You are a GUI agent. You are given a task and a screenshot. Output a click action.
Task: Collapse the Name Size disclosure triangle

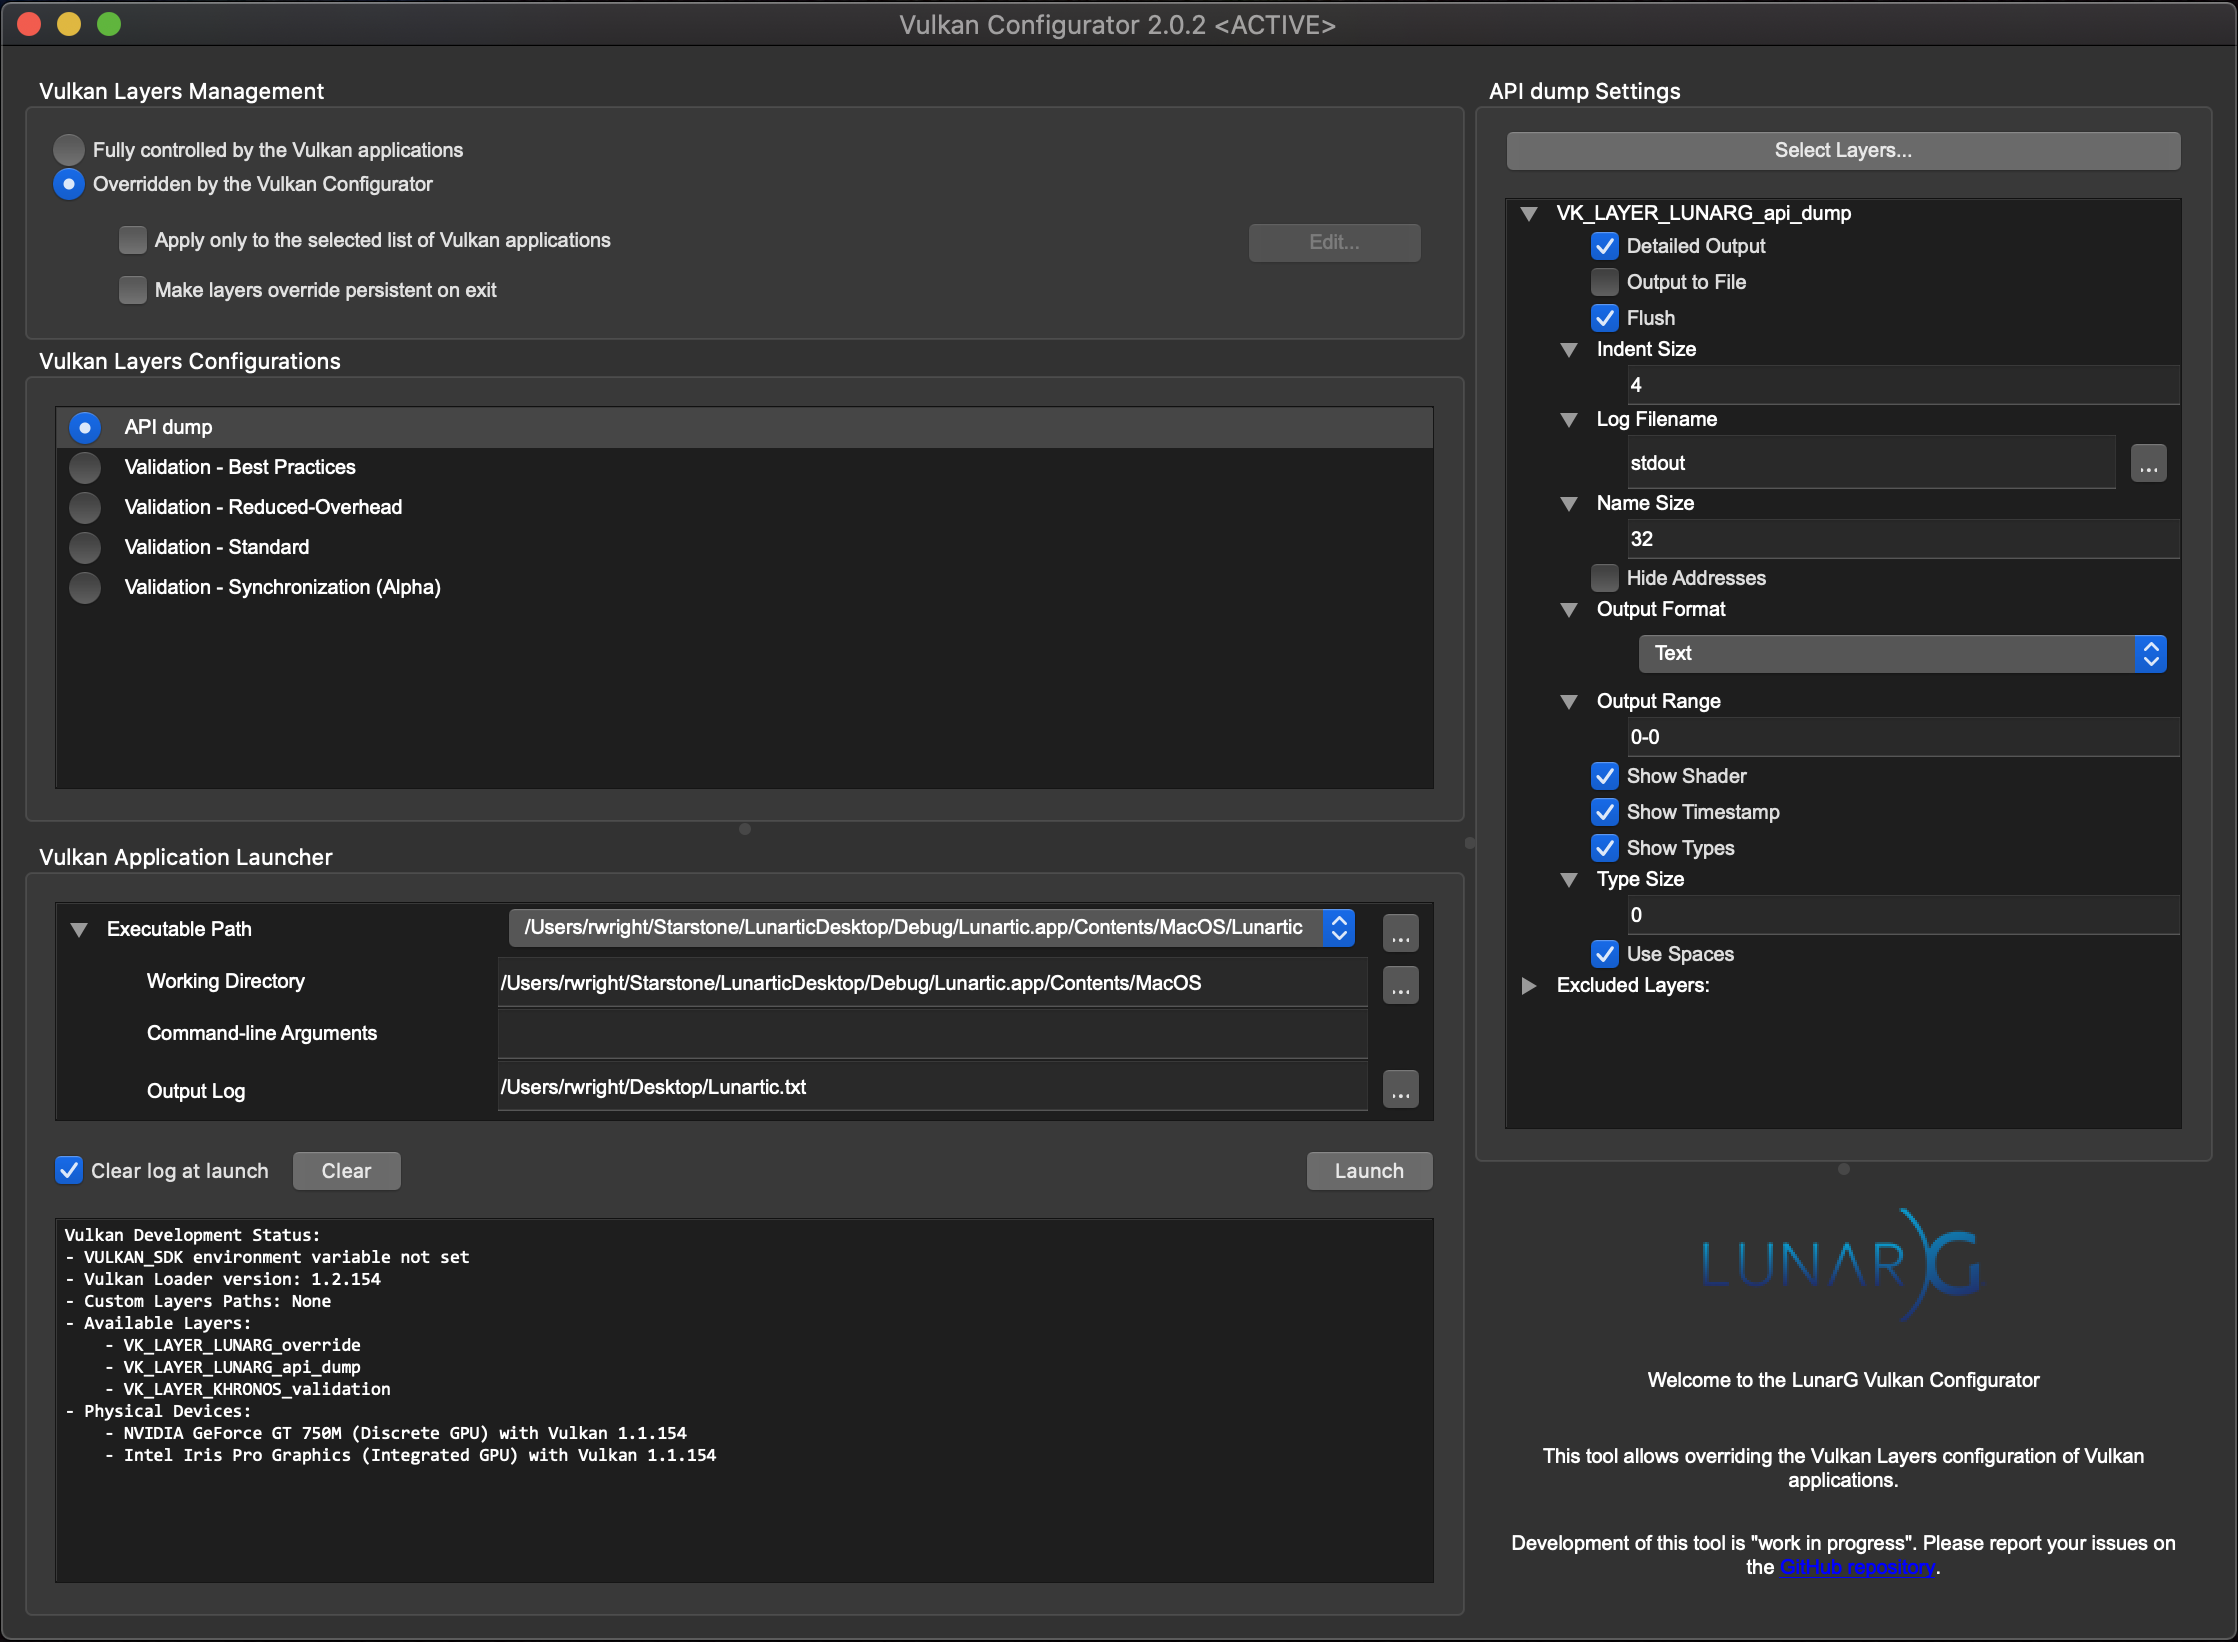(x=1569, y=504)
